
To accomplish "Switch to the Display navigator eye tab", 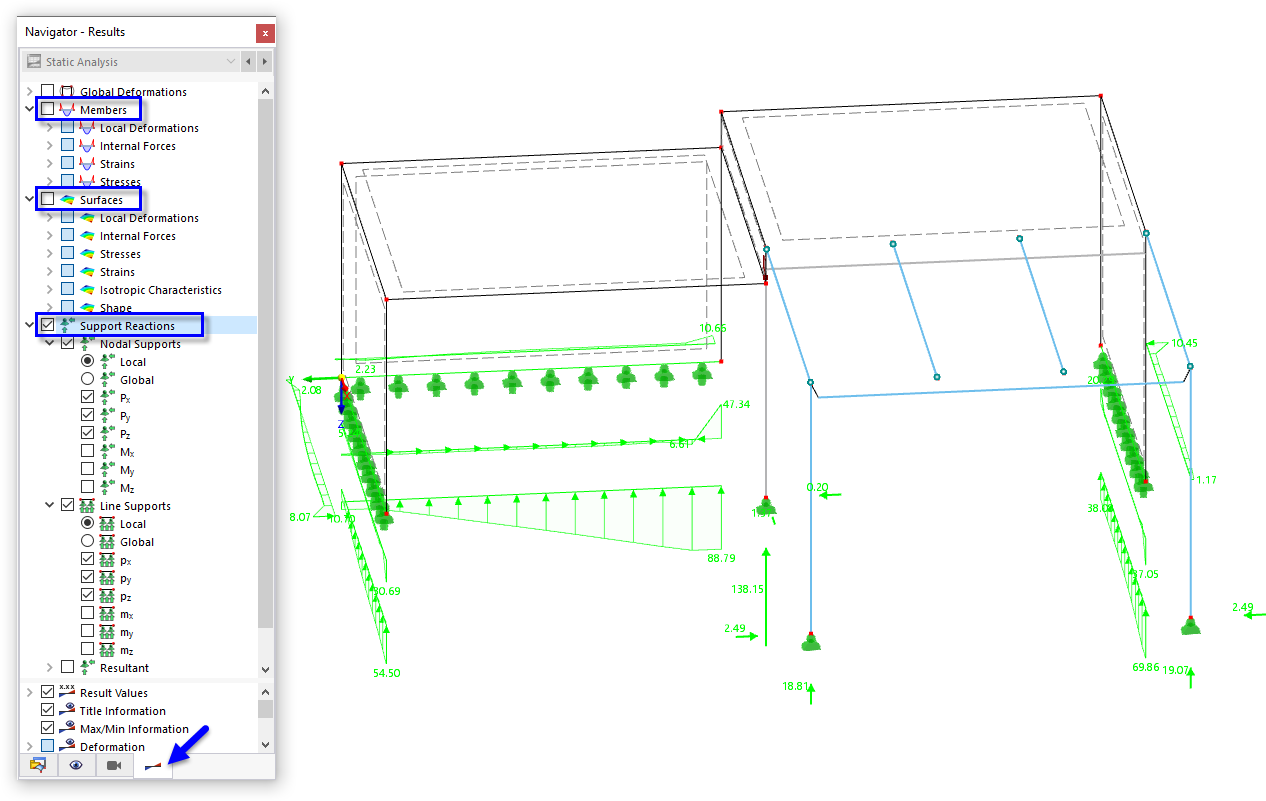I will click(x=76, y=765).
